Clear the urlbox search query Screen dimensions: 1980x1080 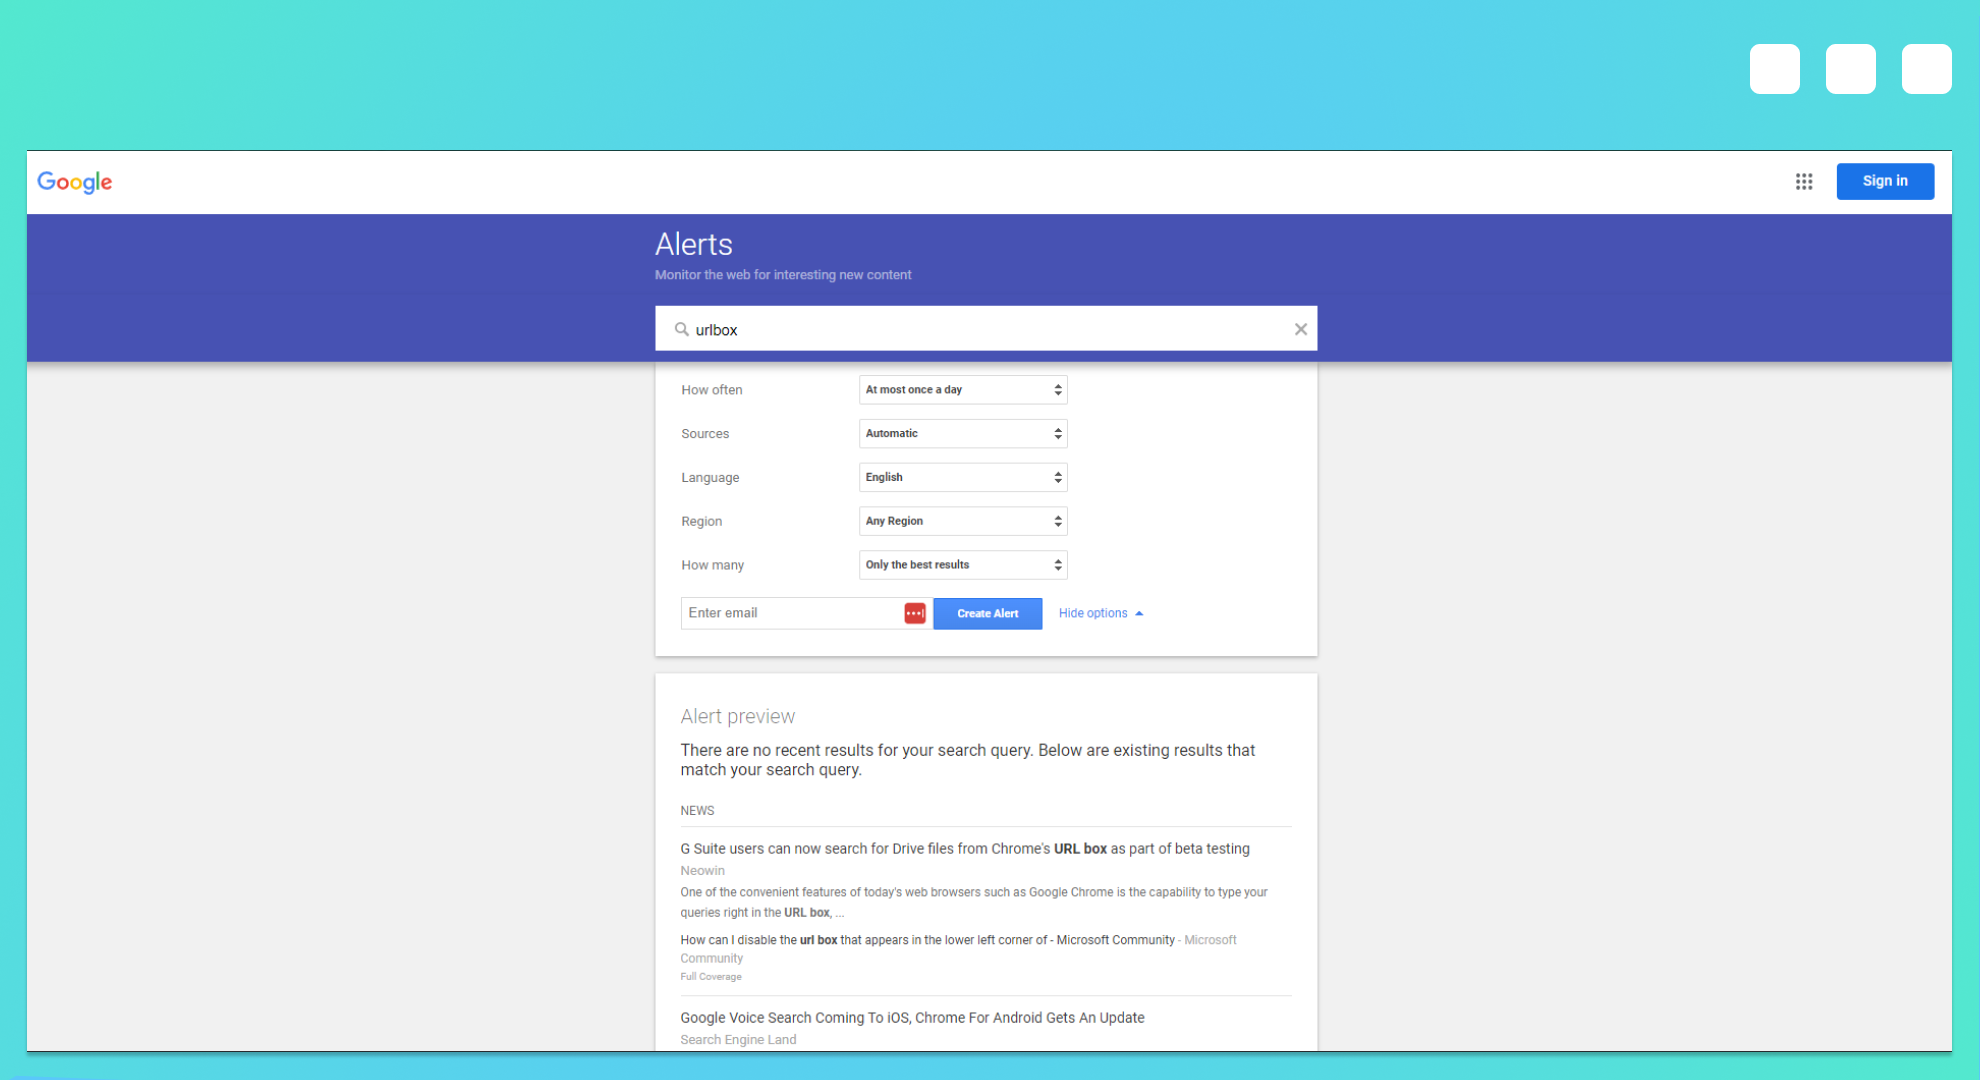pyautogui.click(x=1300, y=329)
